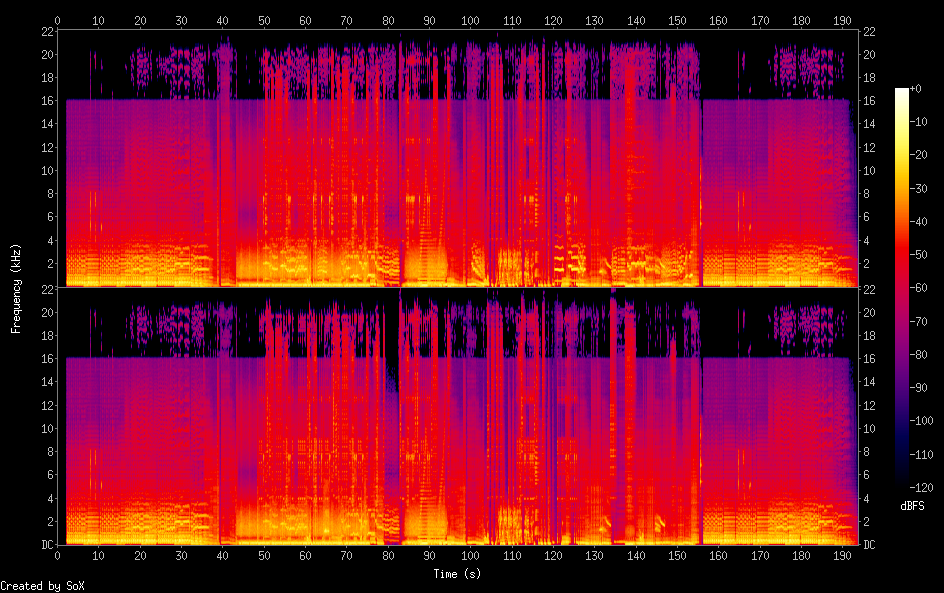The image size is (944, 593).
Task: Click the 'dBFS' color scale label
Action: point(912,507)
